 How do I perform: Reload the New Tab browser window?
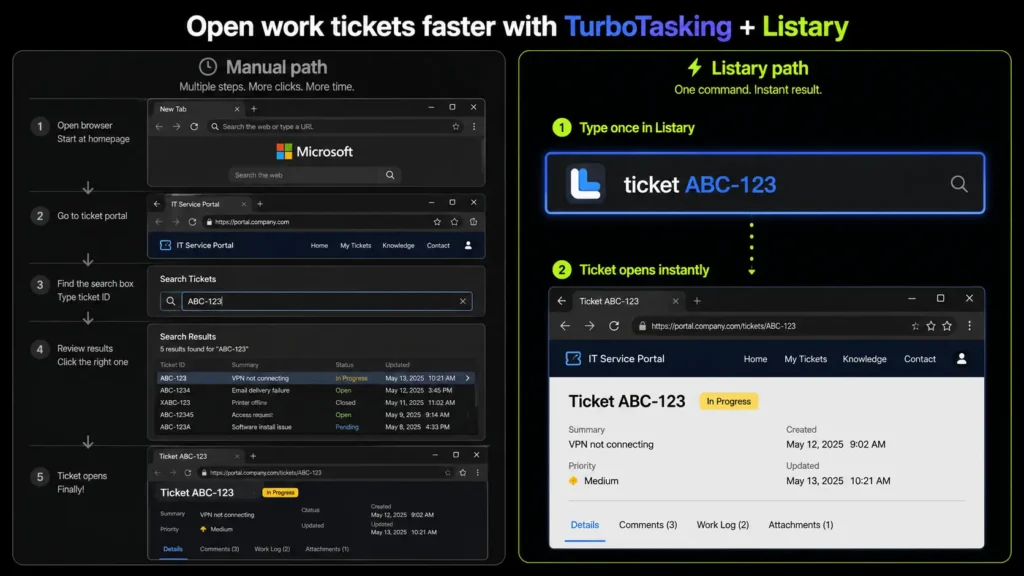pyautogui.click(x=194, y=127)
